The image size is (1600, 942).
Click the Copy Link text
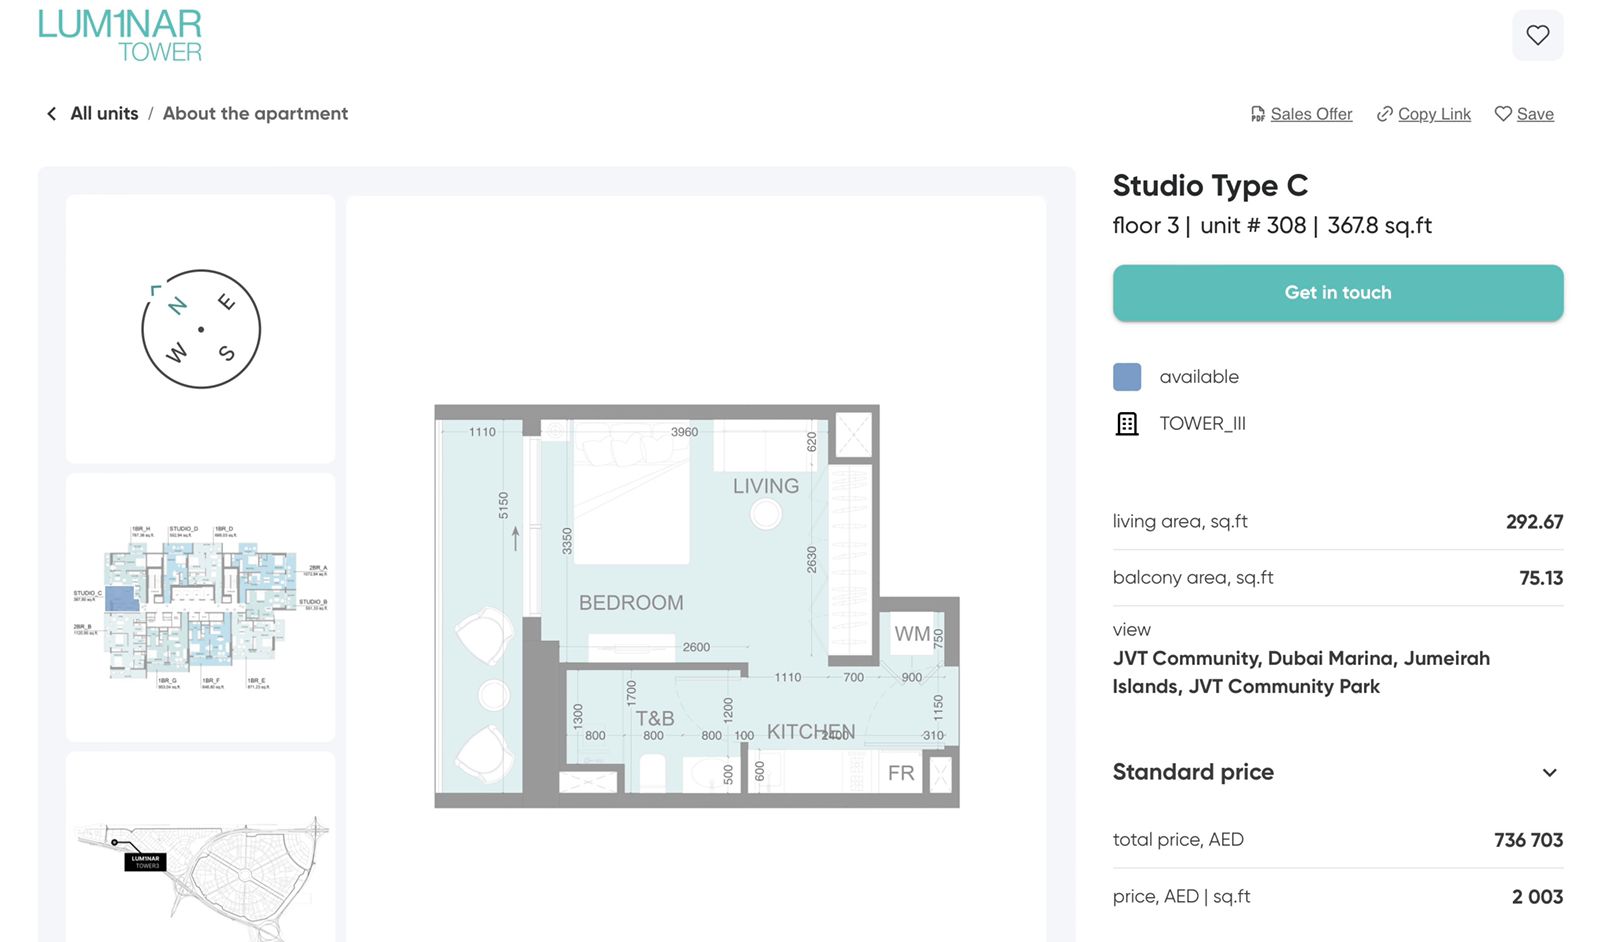[x=1434, y=114]
